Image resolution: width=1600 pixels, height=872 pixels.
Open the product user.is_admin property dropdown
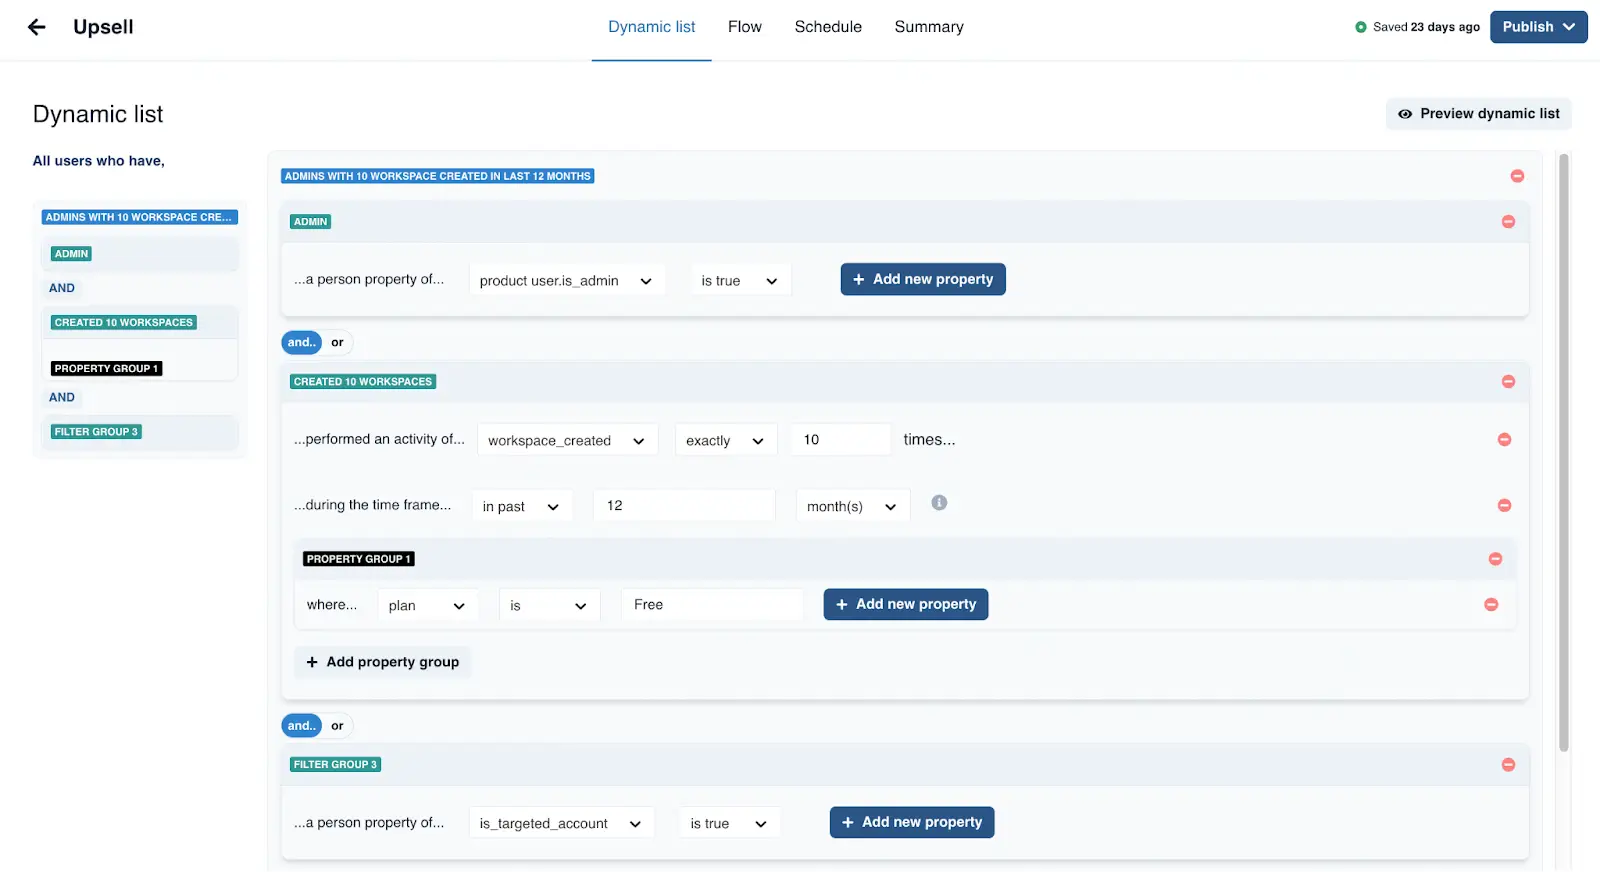(565, 281)
